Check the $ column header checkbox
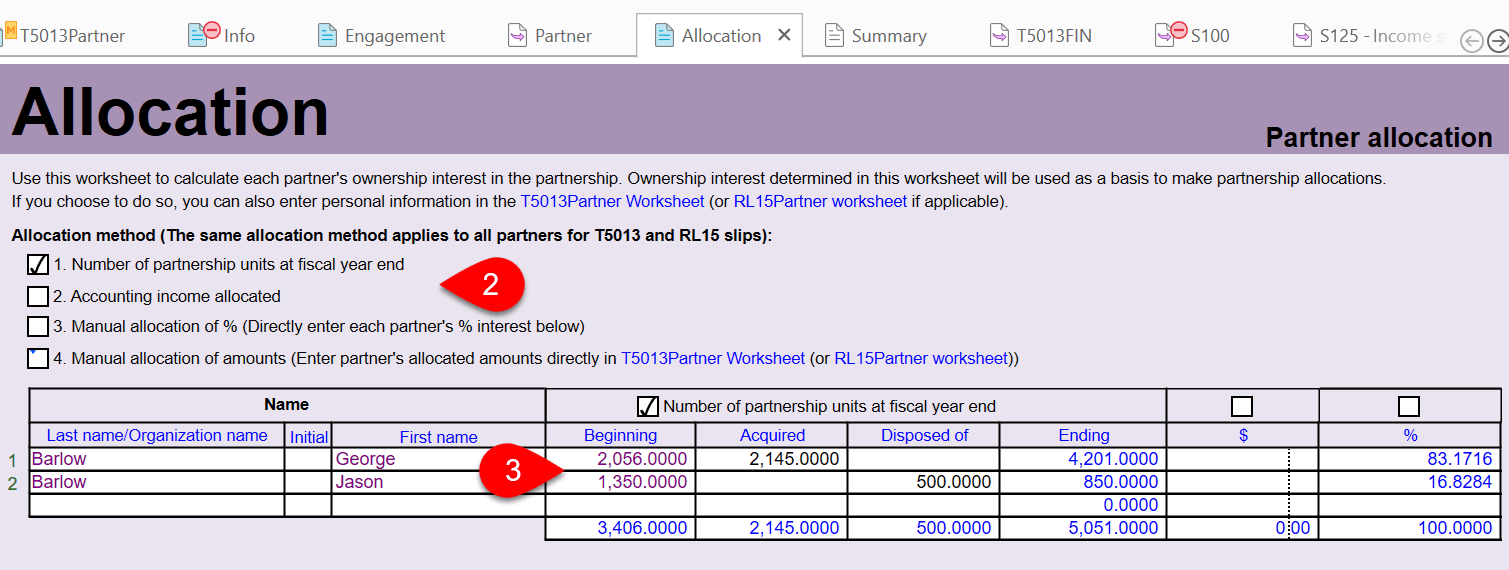 (1242, 406)
